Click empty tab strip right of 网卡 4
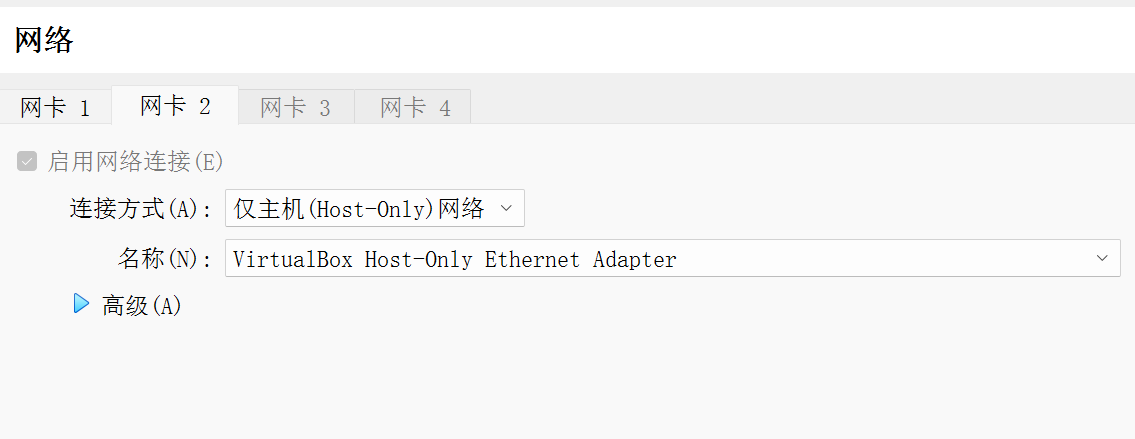 click(800, 106)
